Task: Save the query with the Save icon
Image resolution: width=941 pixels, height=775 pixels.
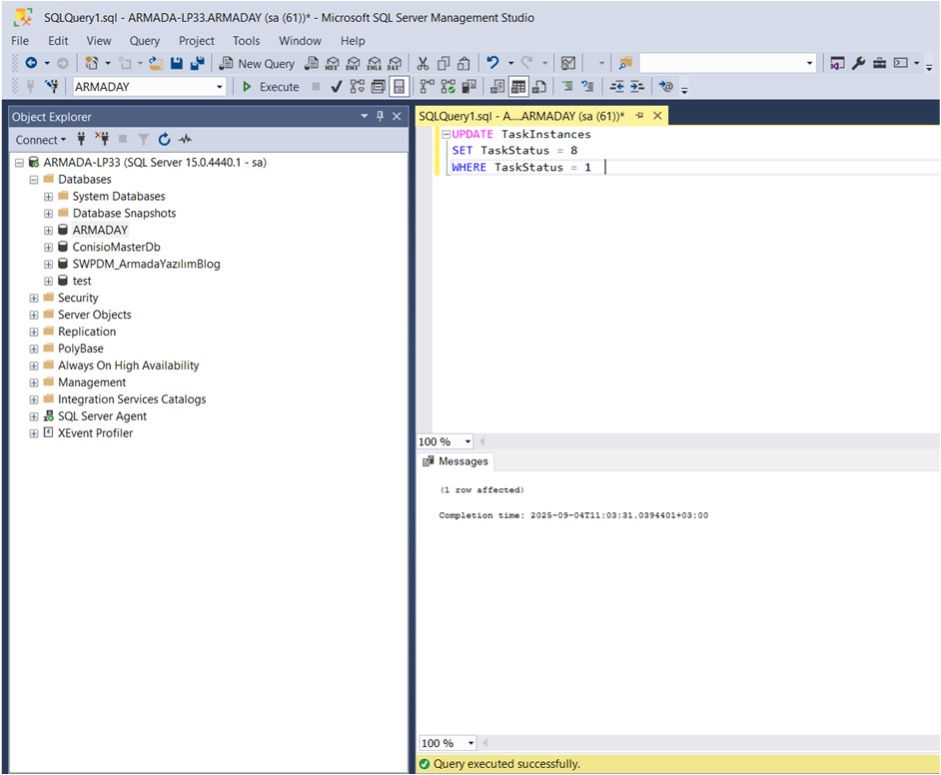Action: click(x=176, y=63)
